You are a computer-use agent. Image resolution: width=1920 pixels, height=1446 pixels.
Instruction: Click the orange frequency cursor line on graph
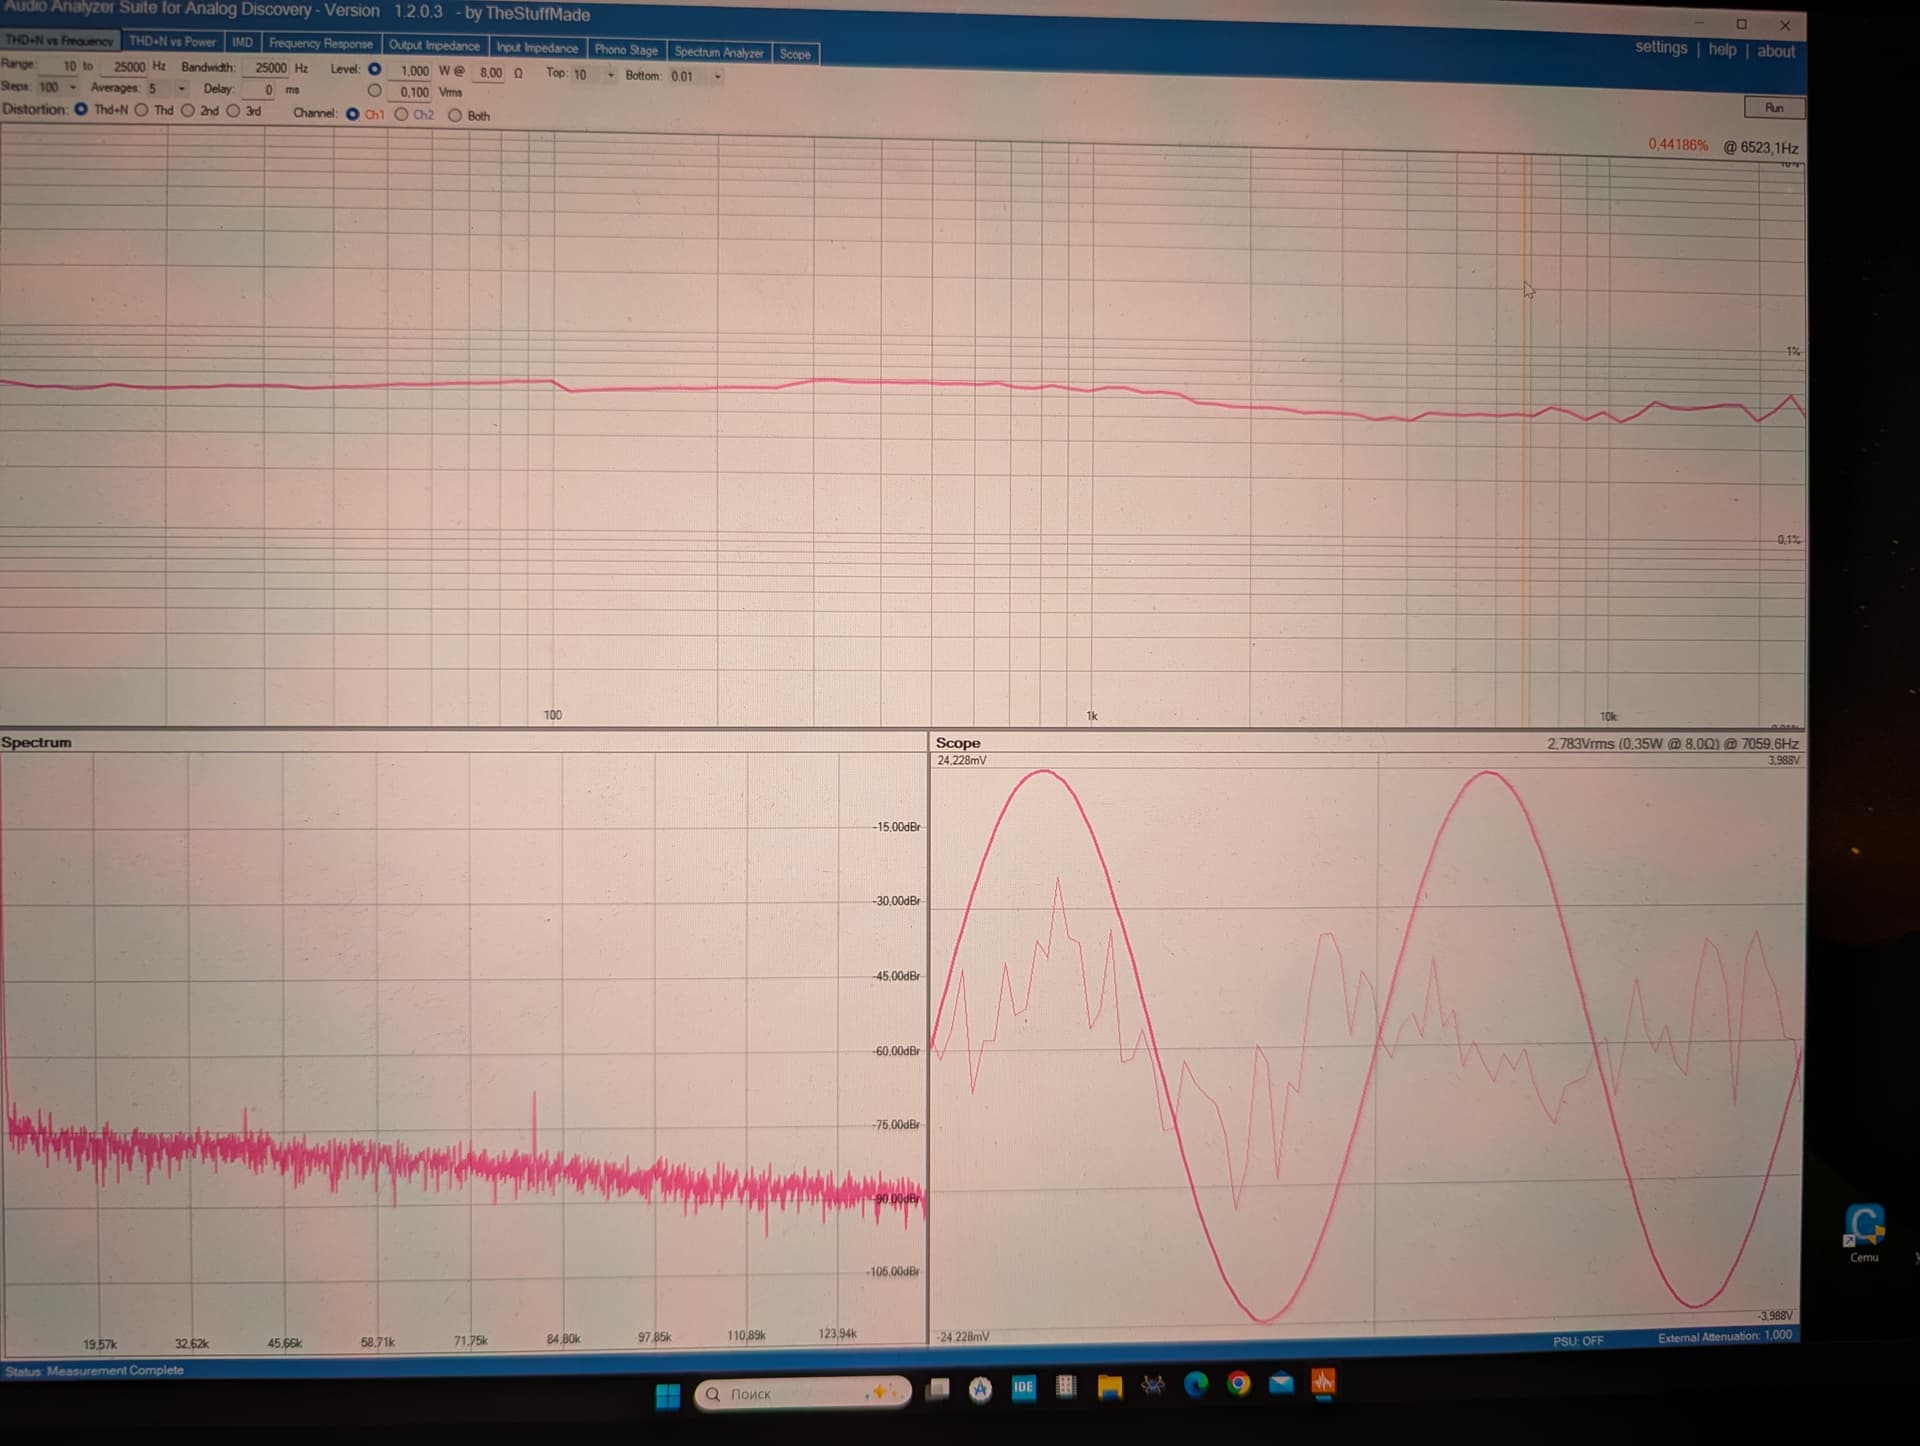(1526, 440)
